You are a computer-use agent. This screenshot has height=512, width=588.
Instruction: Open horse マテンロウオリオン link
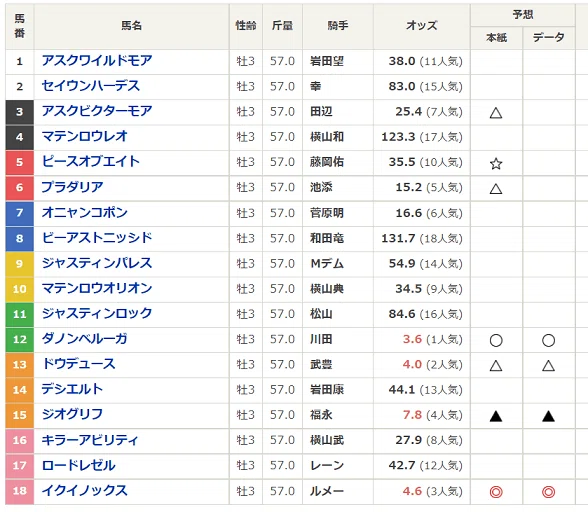(x=97, y=288)
